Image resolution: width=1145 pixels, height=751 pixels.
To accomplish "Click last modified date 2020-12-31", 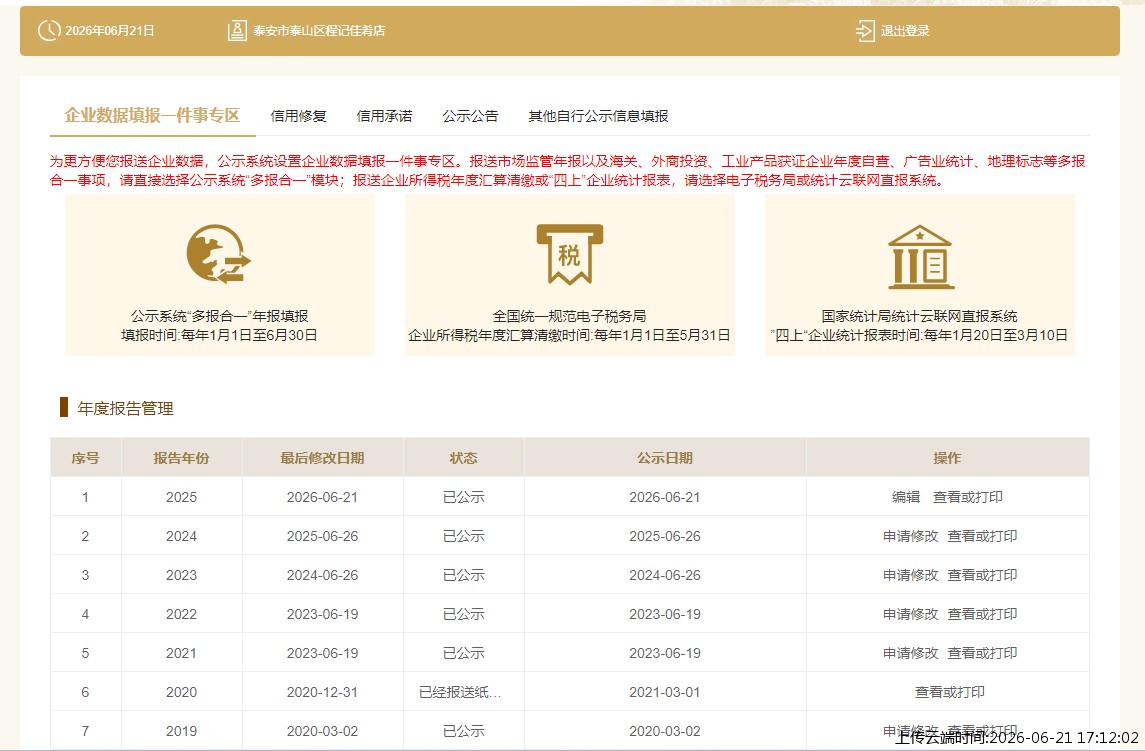I will pos(322,692).
